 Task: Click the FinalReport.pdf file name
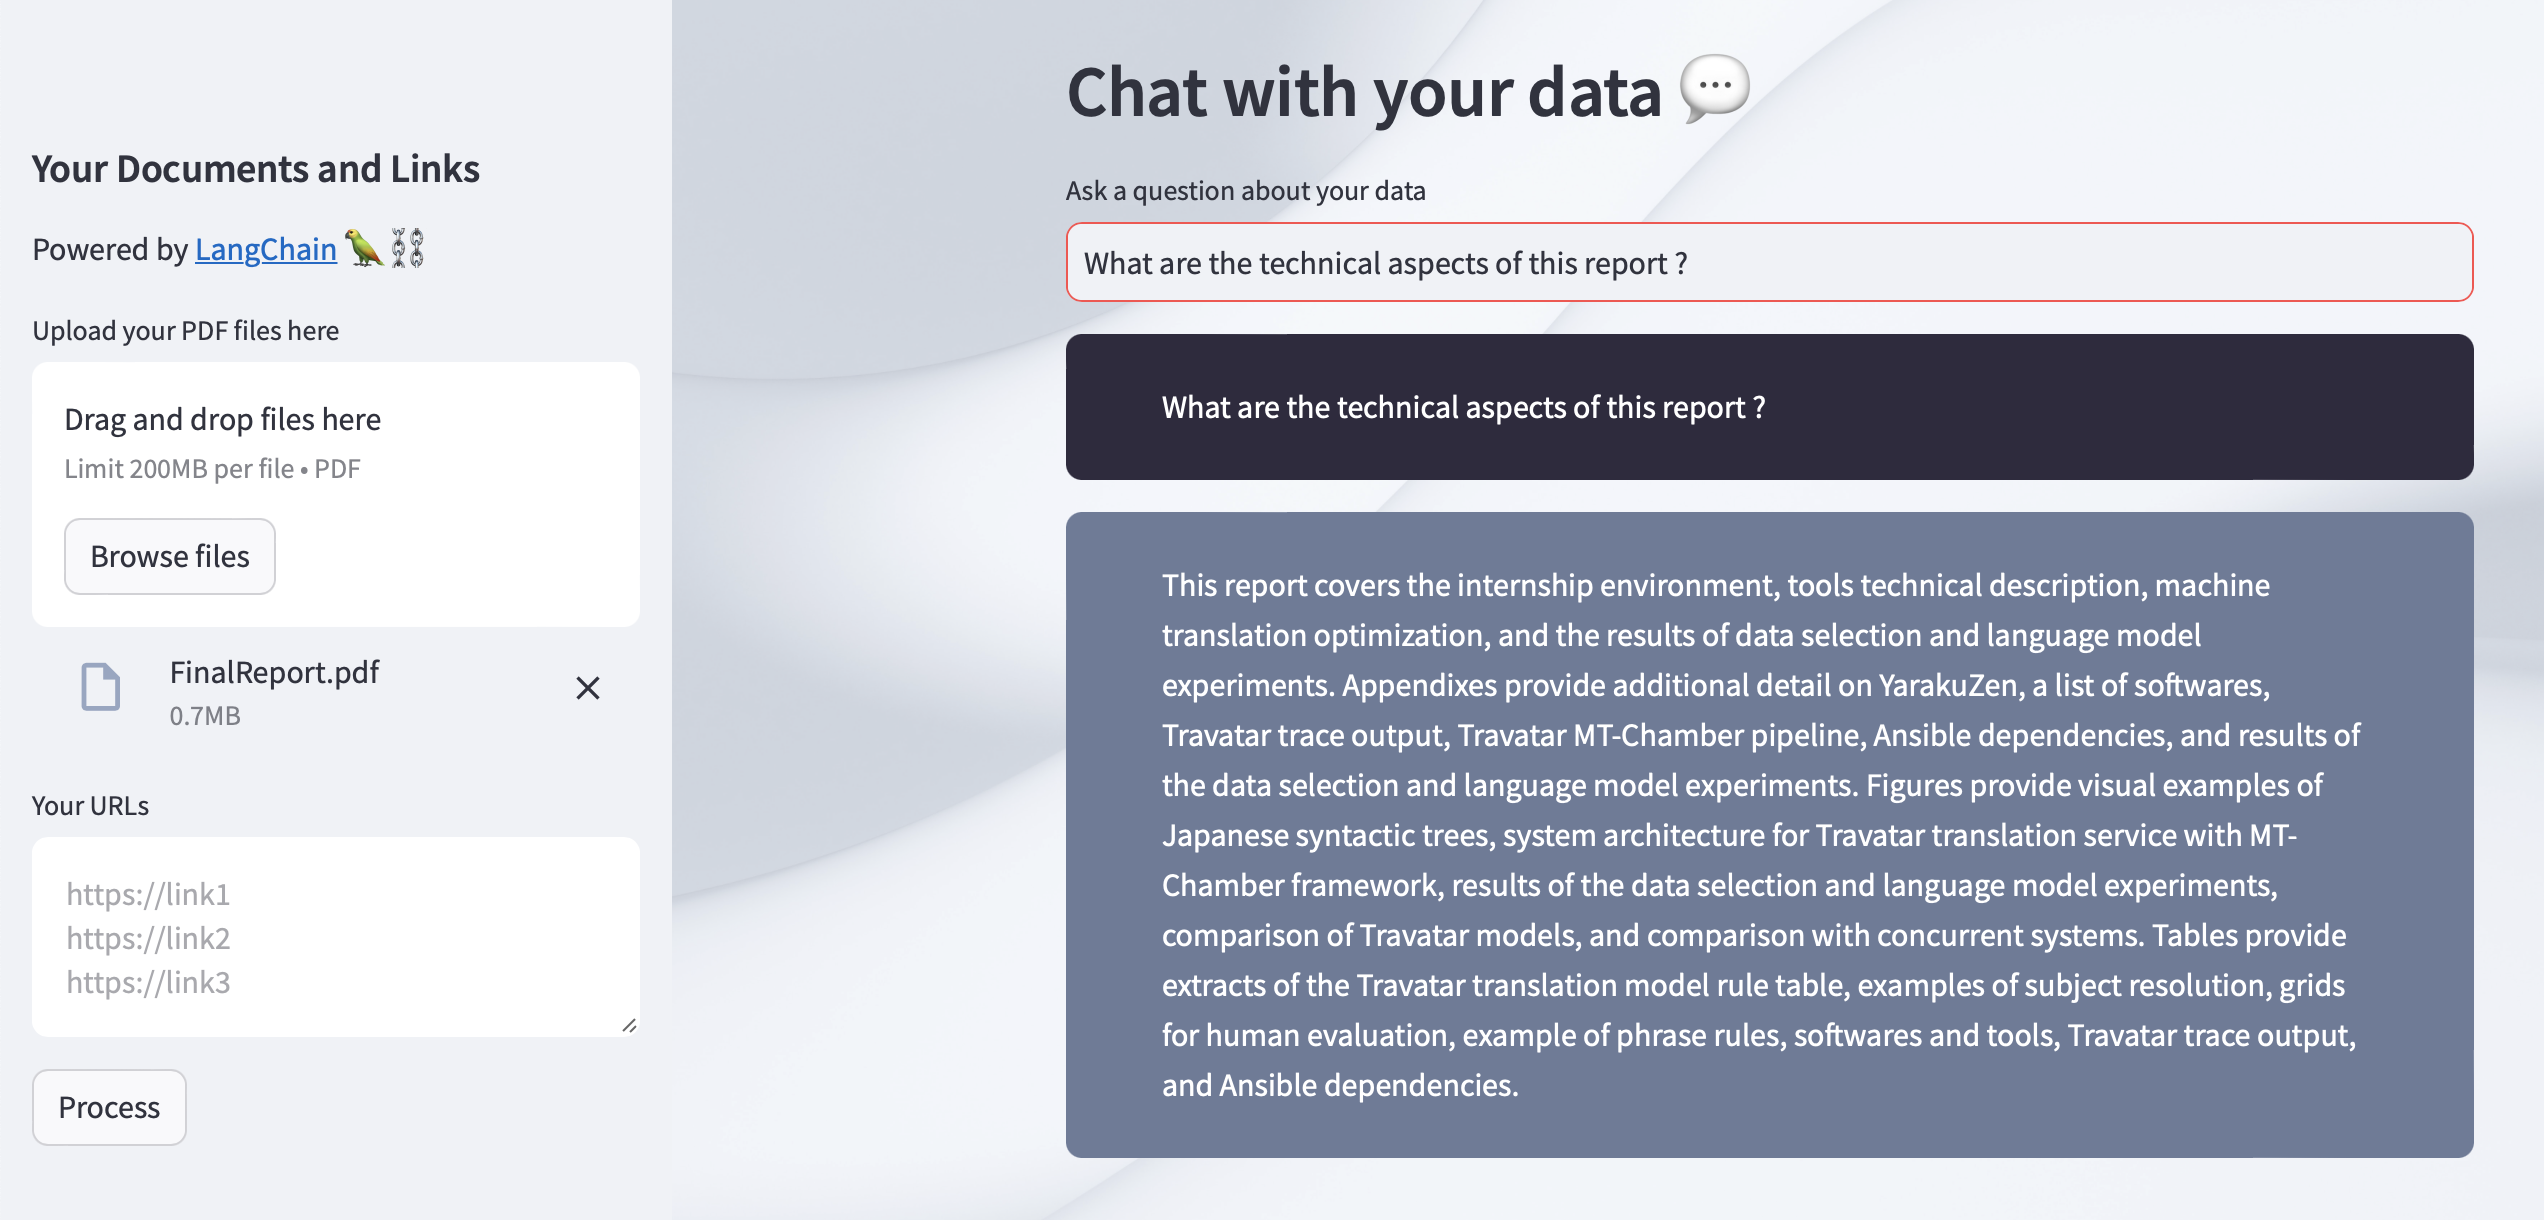(274, 672)
